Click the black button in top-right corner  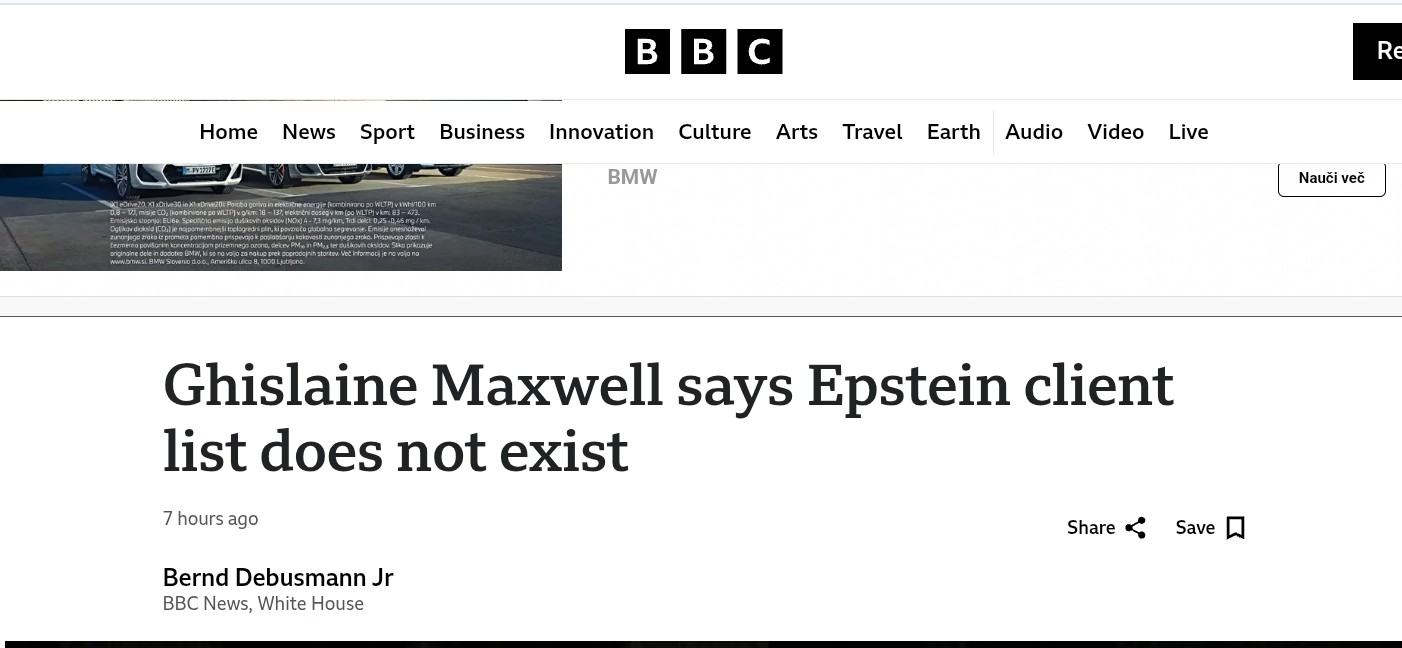(1378, 51)
